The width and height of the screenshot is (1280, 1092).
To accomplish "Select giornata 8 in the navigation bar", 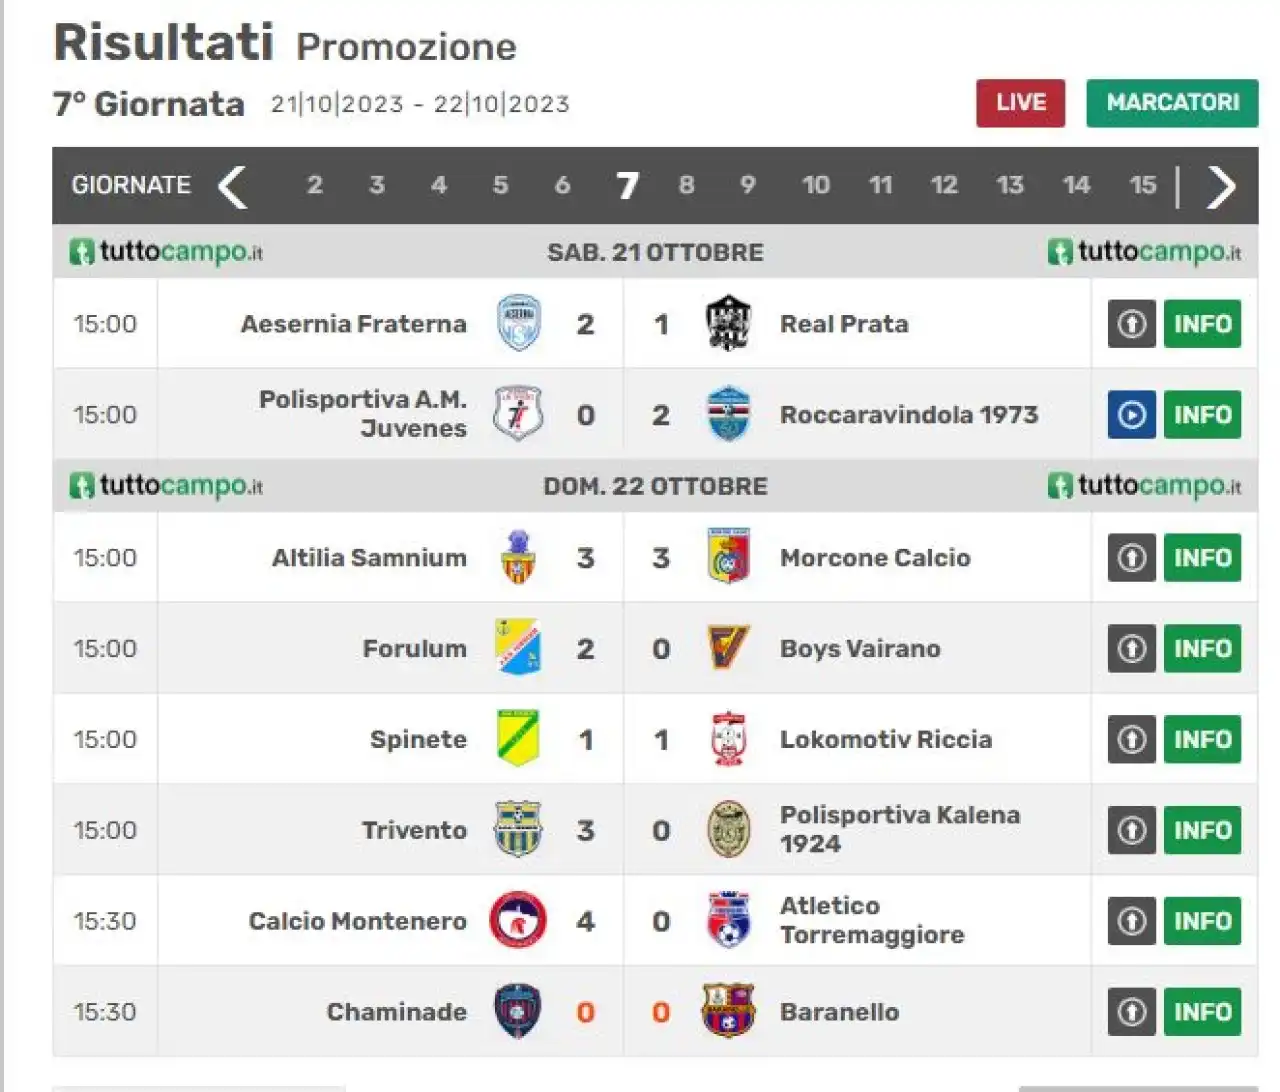I will pos(686,185).
